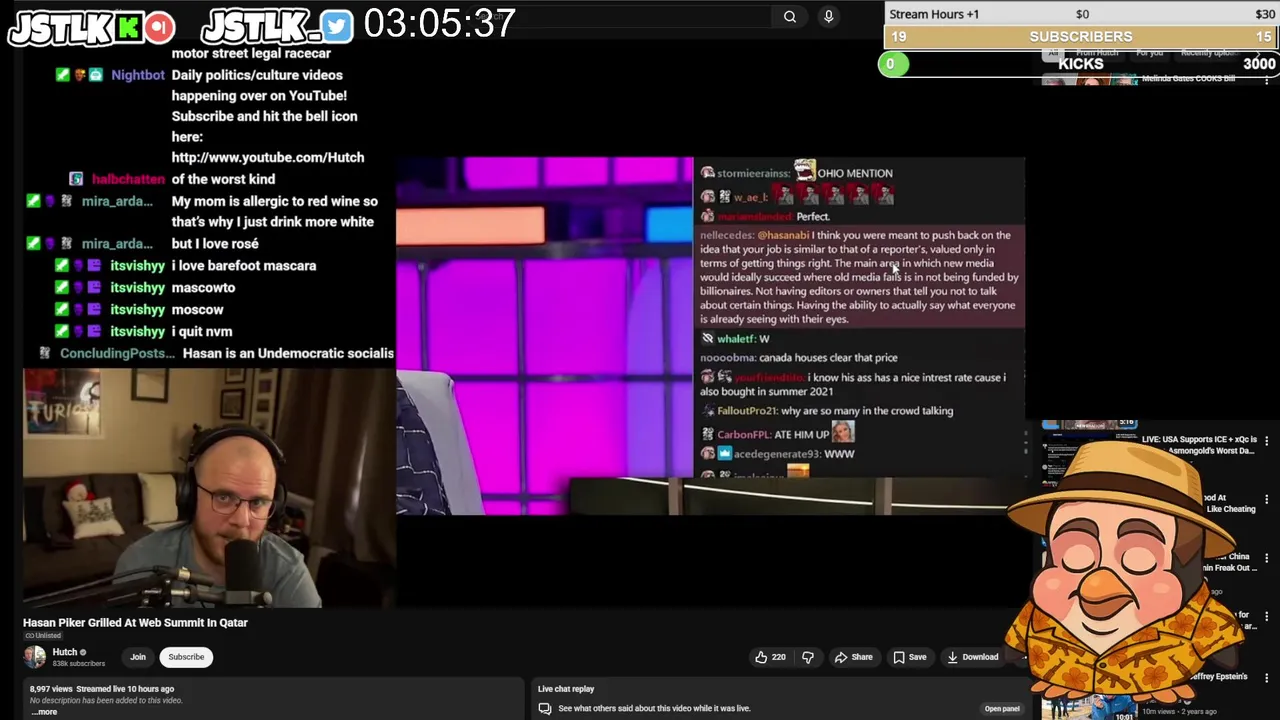Dislike the video with thumbs-down icon
Viewport: 1280px width, 720px height.
(x=808, y=657)
